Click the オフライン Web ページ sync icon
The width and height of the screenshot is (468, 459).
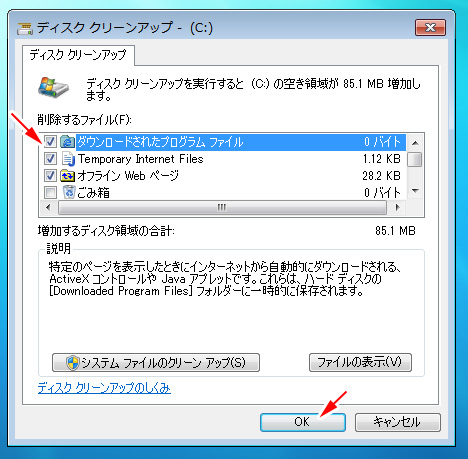tap(68, 176)
